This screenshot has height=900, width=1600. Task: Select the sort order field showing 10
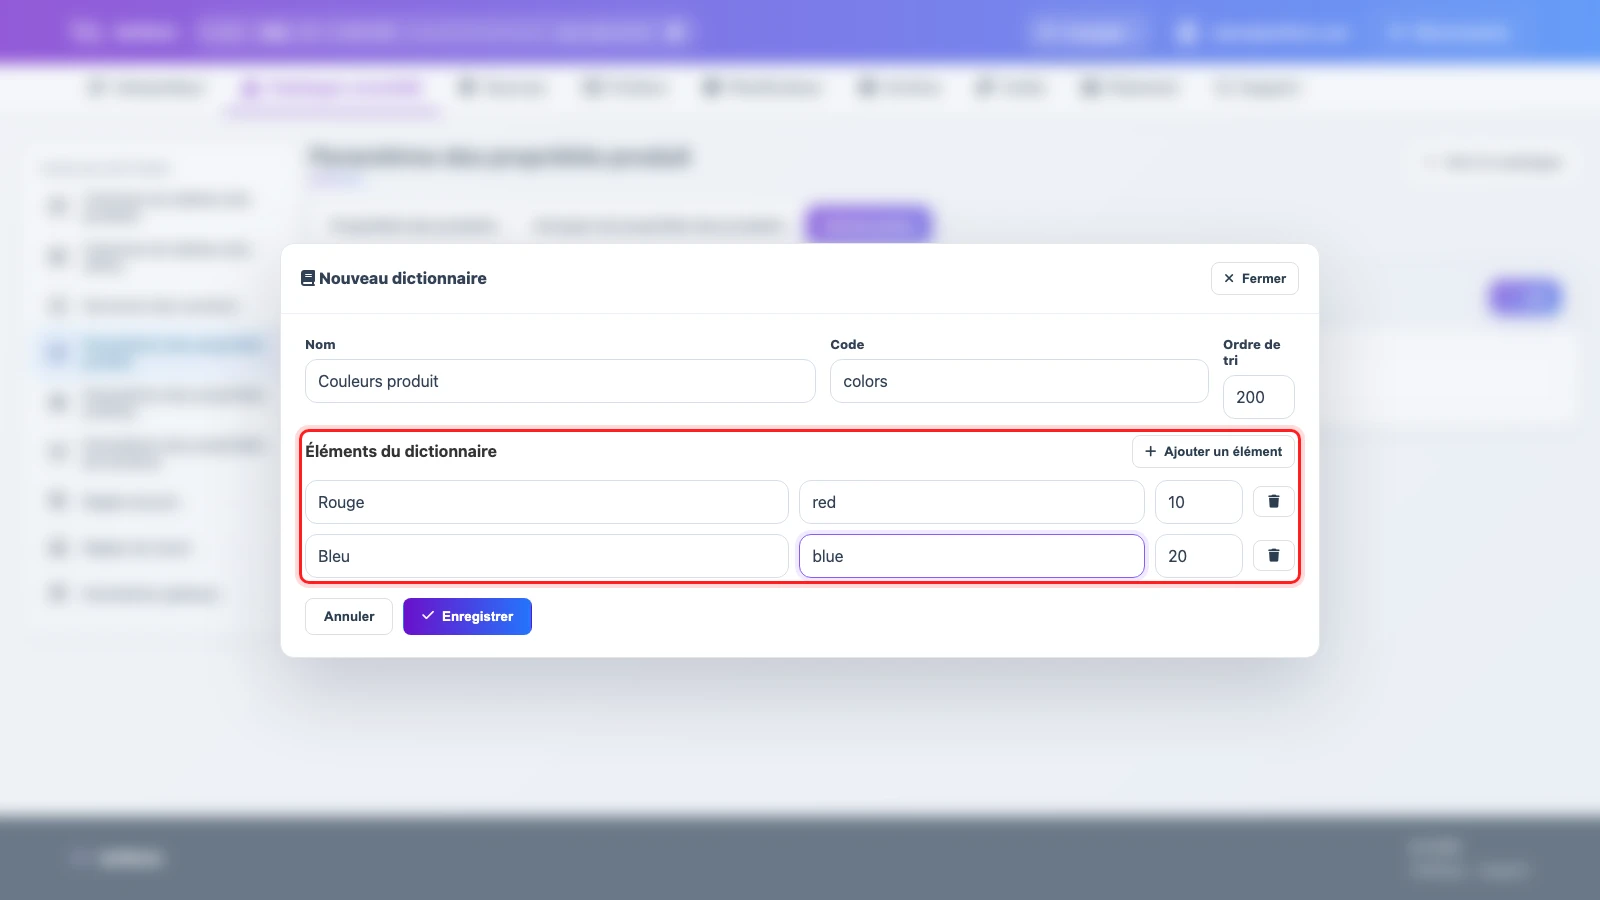[1199, 502]
